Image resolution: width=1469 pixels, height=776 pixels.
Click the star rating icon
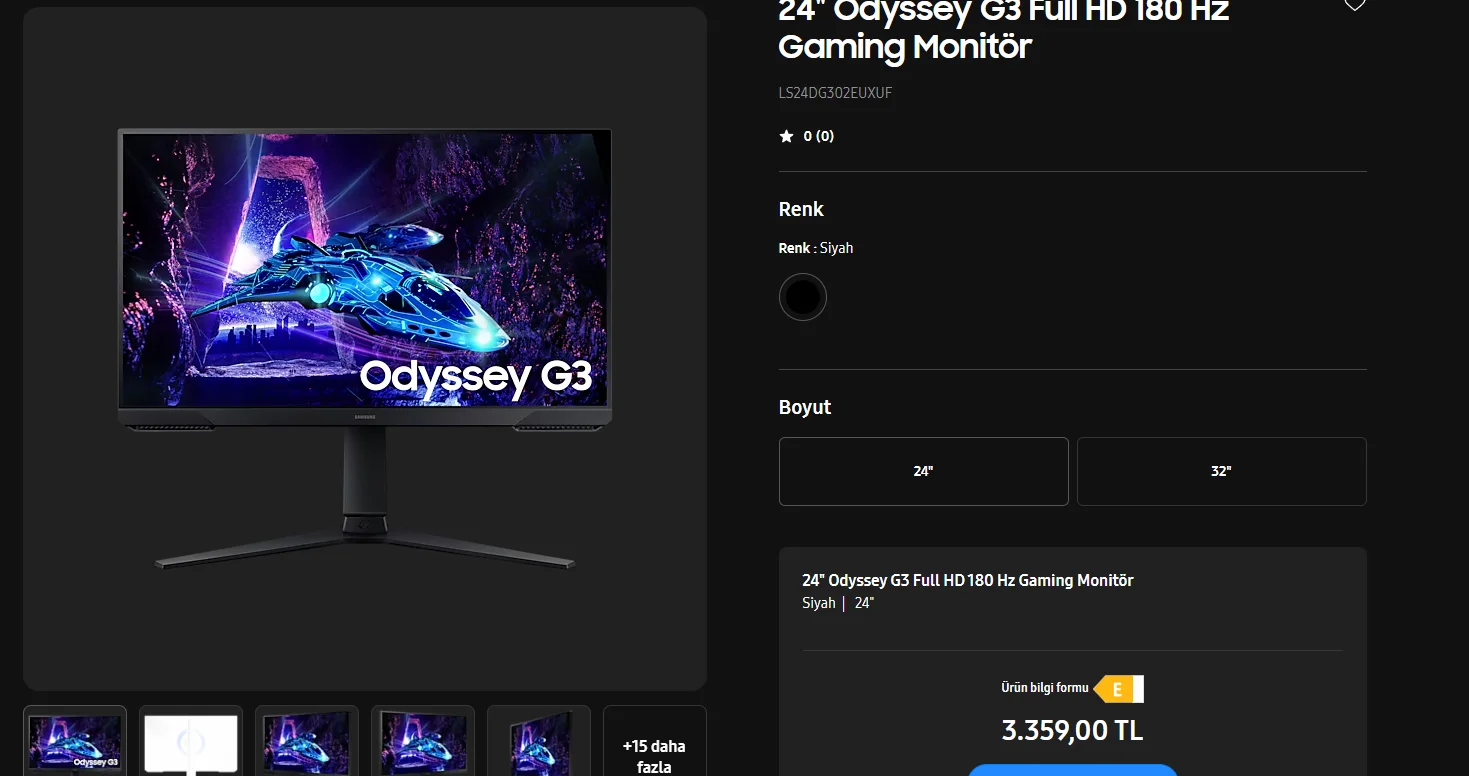coord(786,136)
